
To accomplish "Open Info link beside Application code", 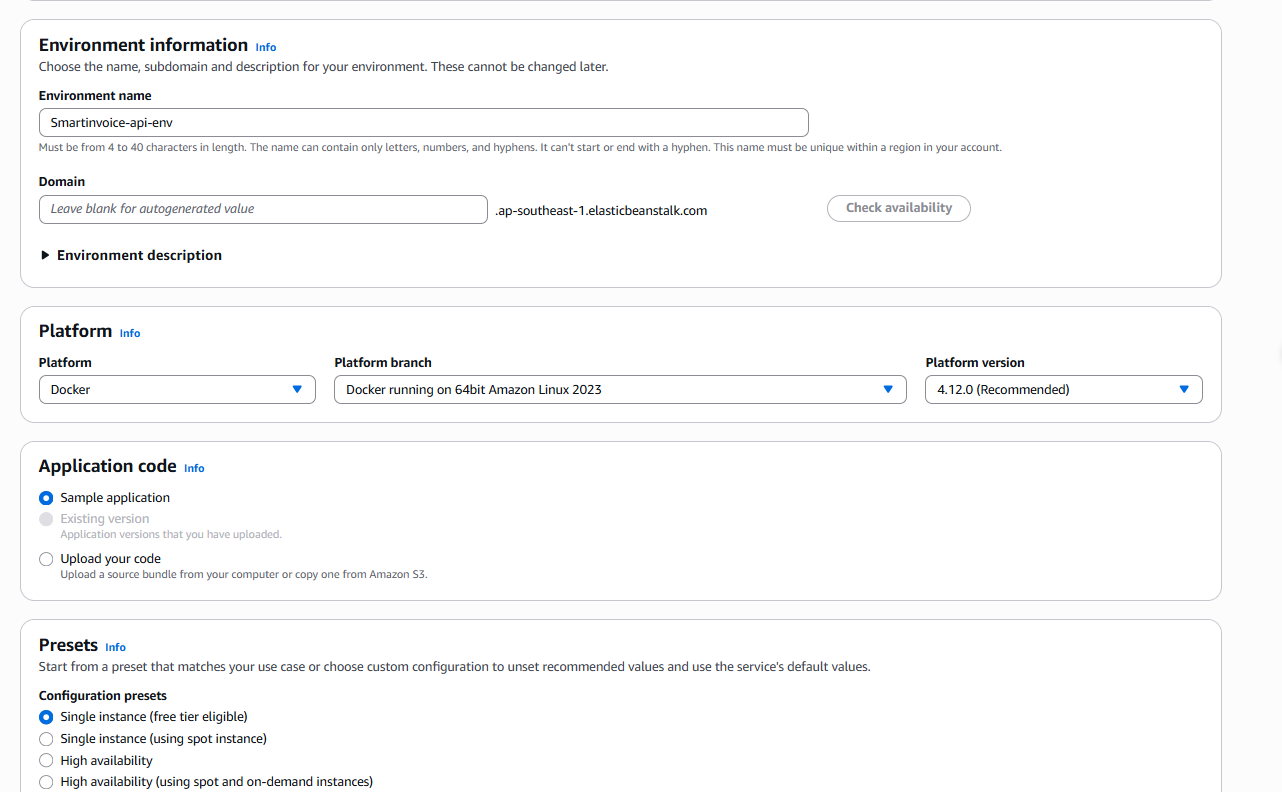I will [x=194, y=468].
